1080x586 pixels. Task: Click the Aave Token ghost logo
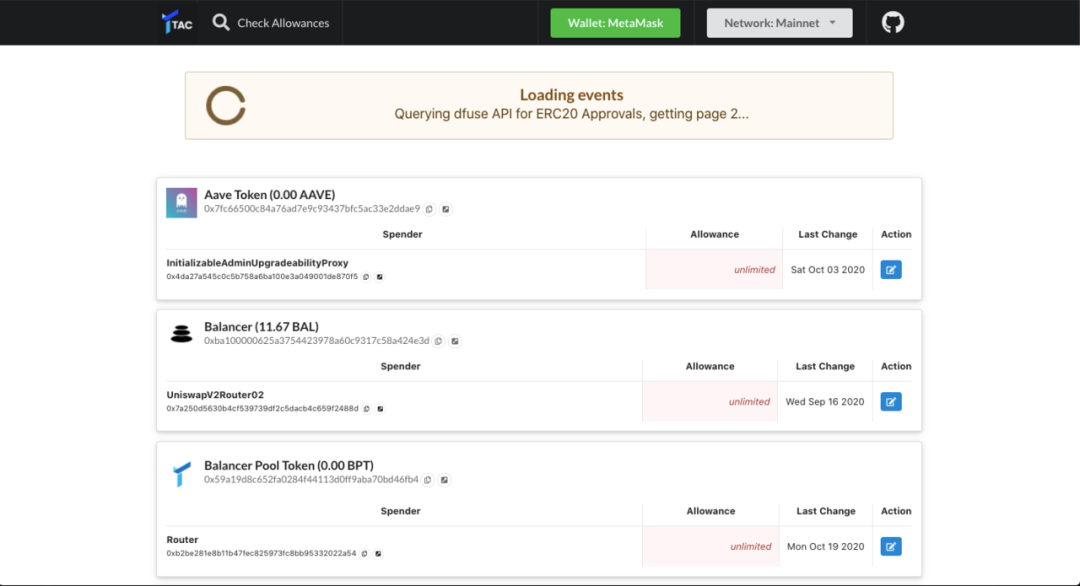181,202
